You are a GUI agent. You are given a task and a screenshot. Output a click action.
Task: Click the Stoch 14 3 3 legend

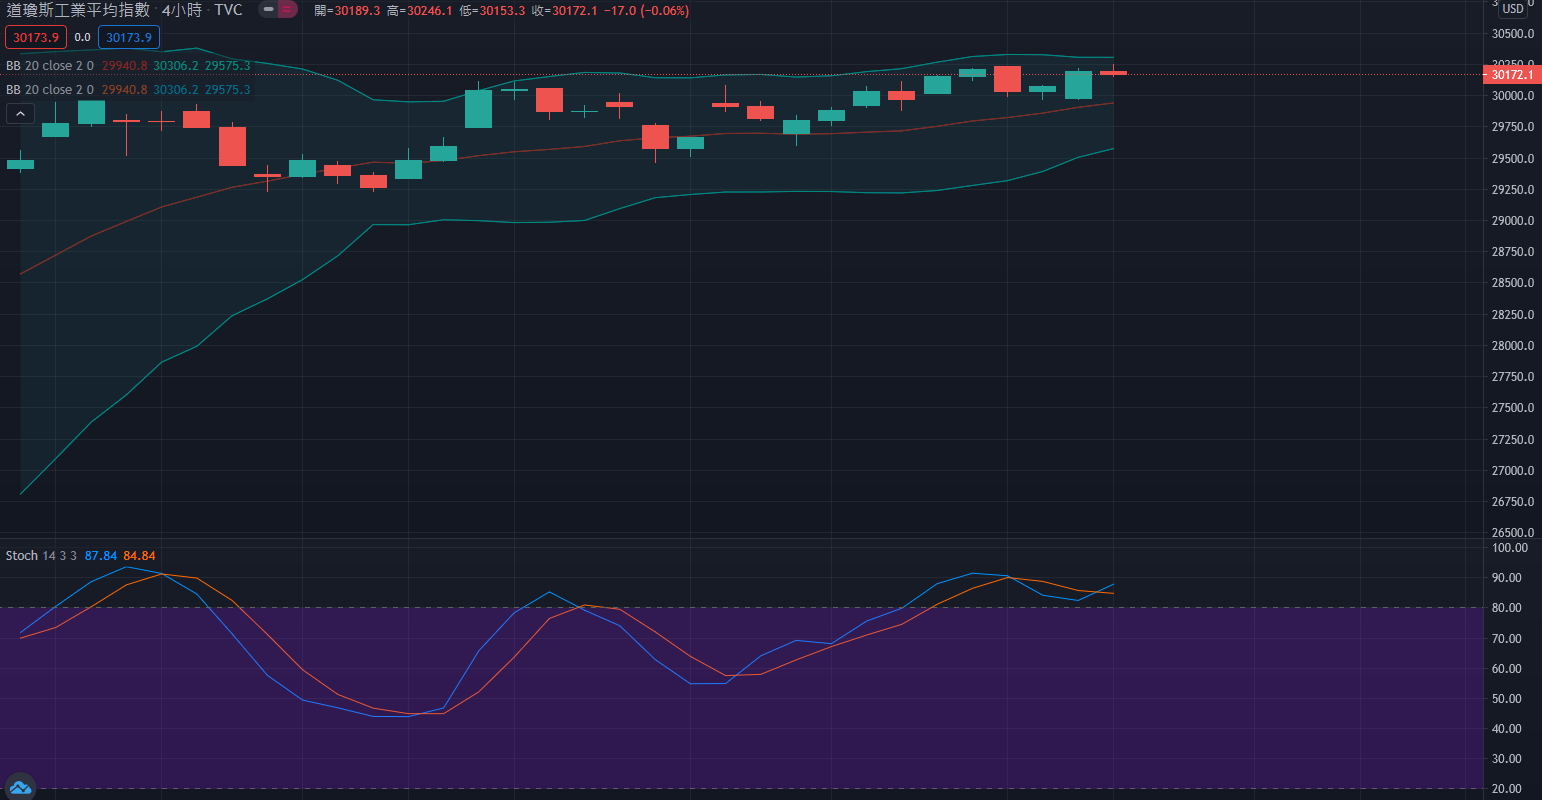(x=41, y=556)
